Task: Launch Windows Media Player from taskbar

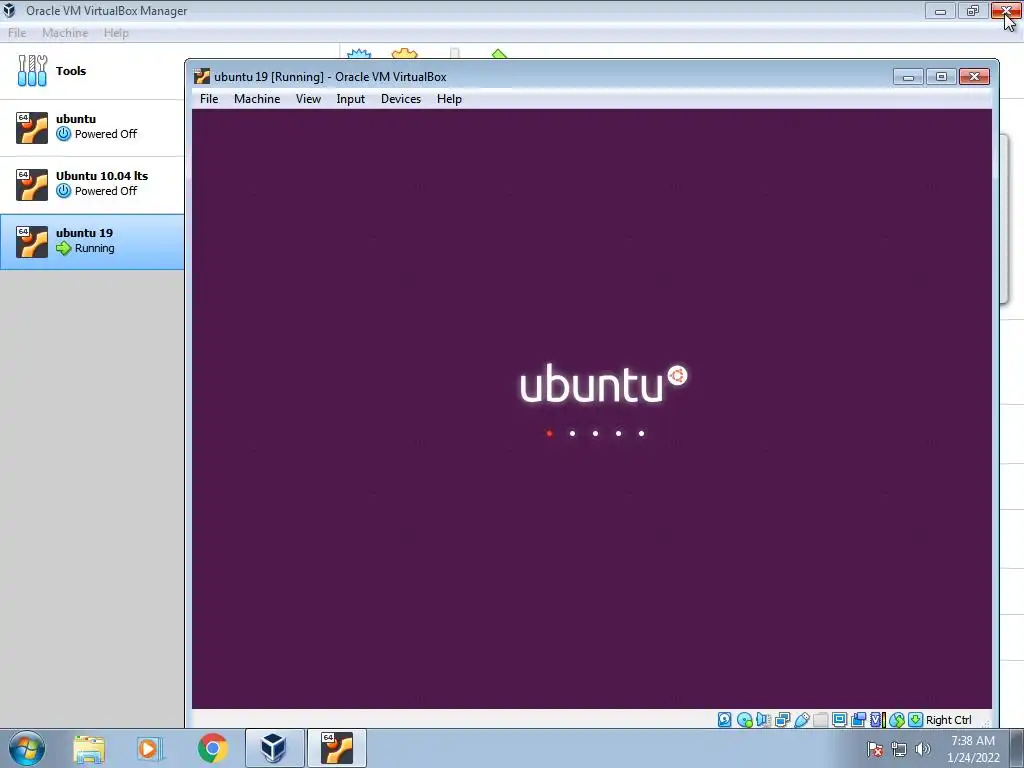Action: point(149,748)
